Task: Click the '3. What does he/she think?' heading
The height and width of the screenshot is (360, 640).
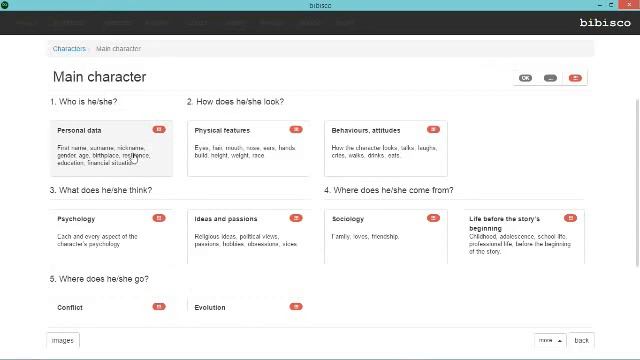Action: (101, 190)
